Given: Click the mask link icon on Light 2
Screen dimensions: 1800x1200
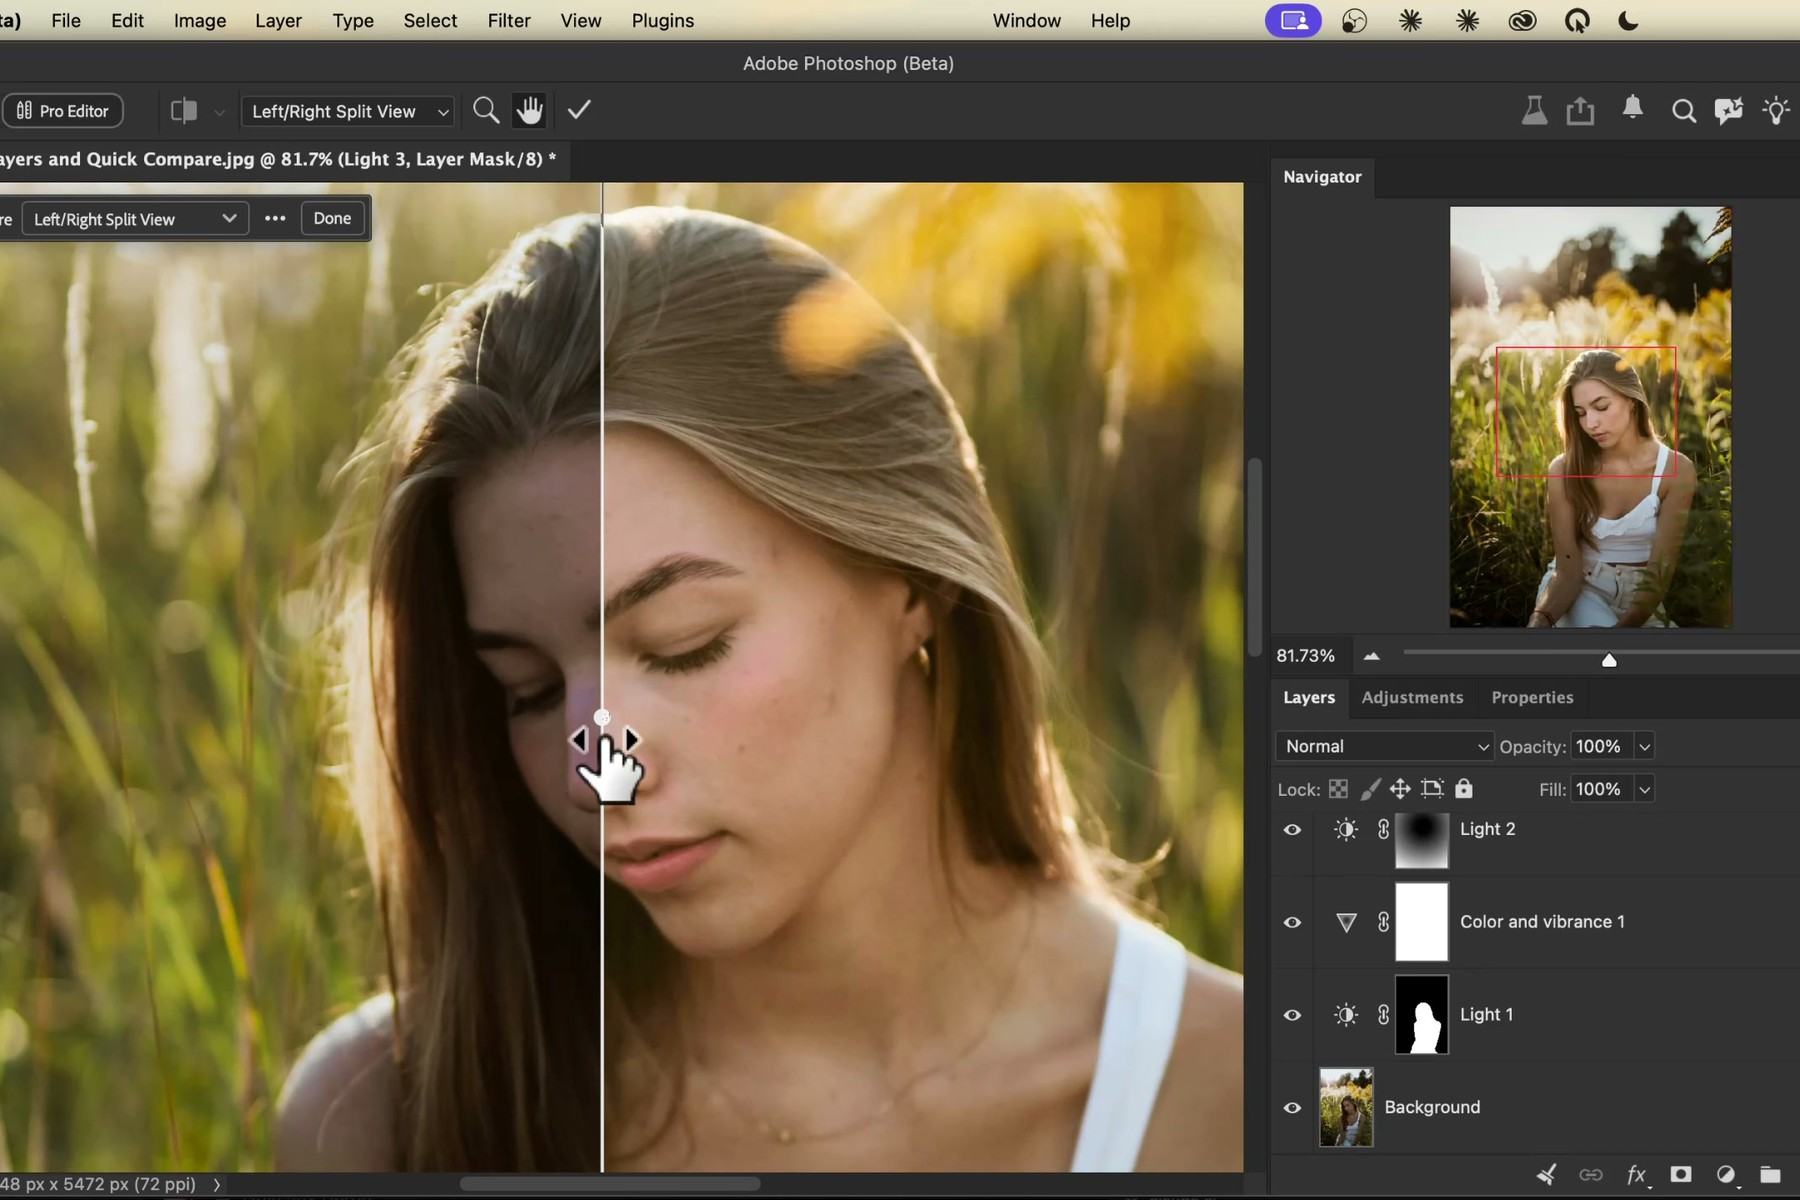Looking at the screenshot, I should (x=1383, y=829).
